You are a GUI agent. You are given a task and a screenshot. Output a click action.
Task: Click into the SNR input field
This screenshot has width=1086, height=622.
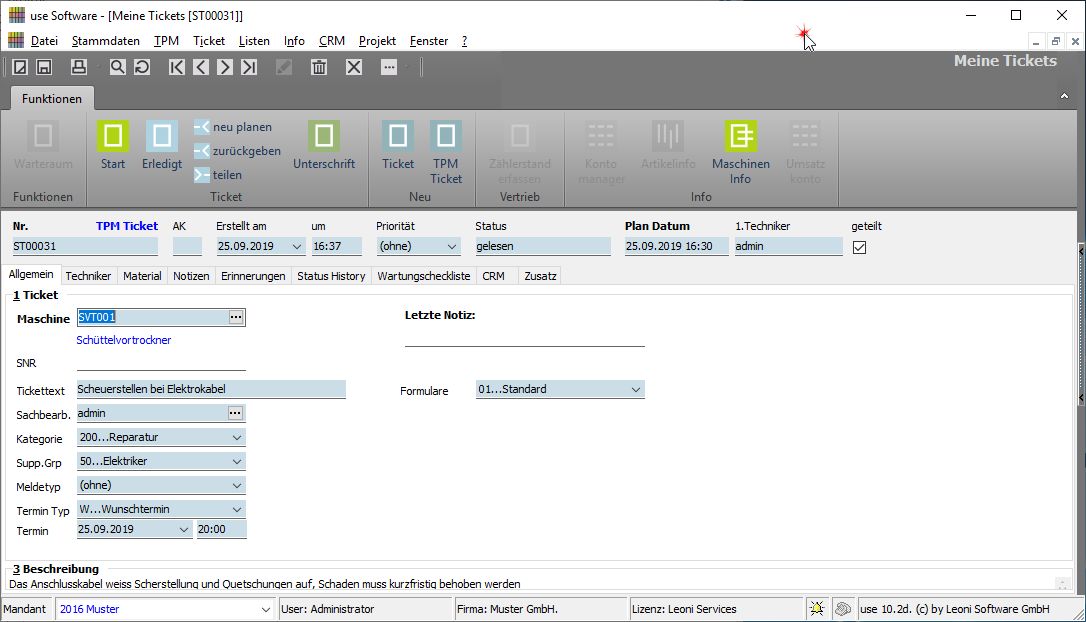click(161, 362)
